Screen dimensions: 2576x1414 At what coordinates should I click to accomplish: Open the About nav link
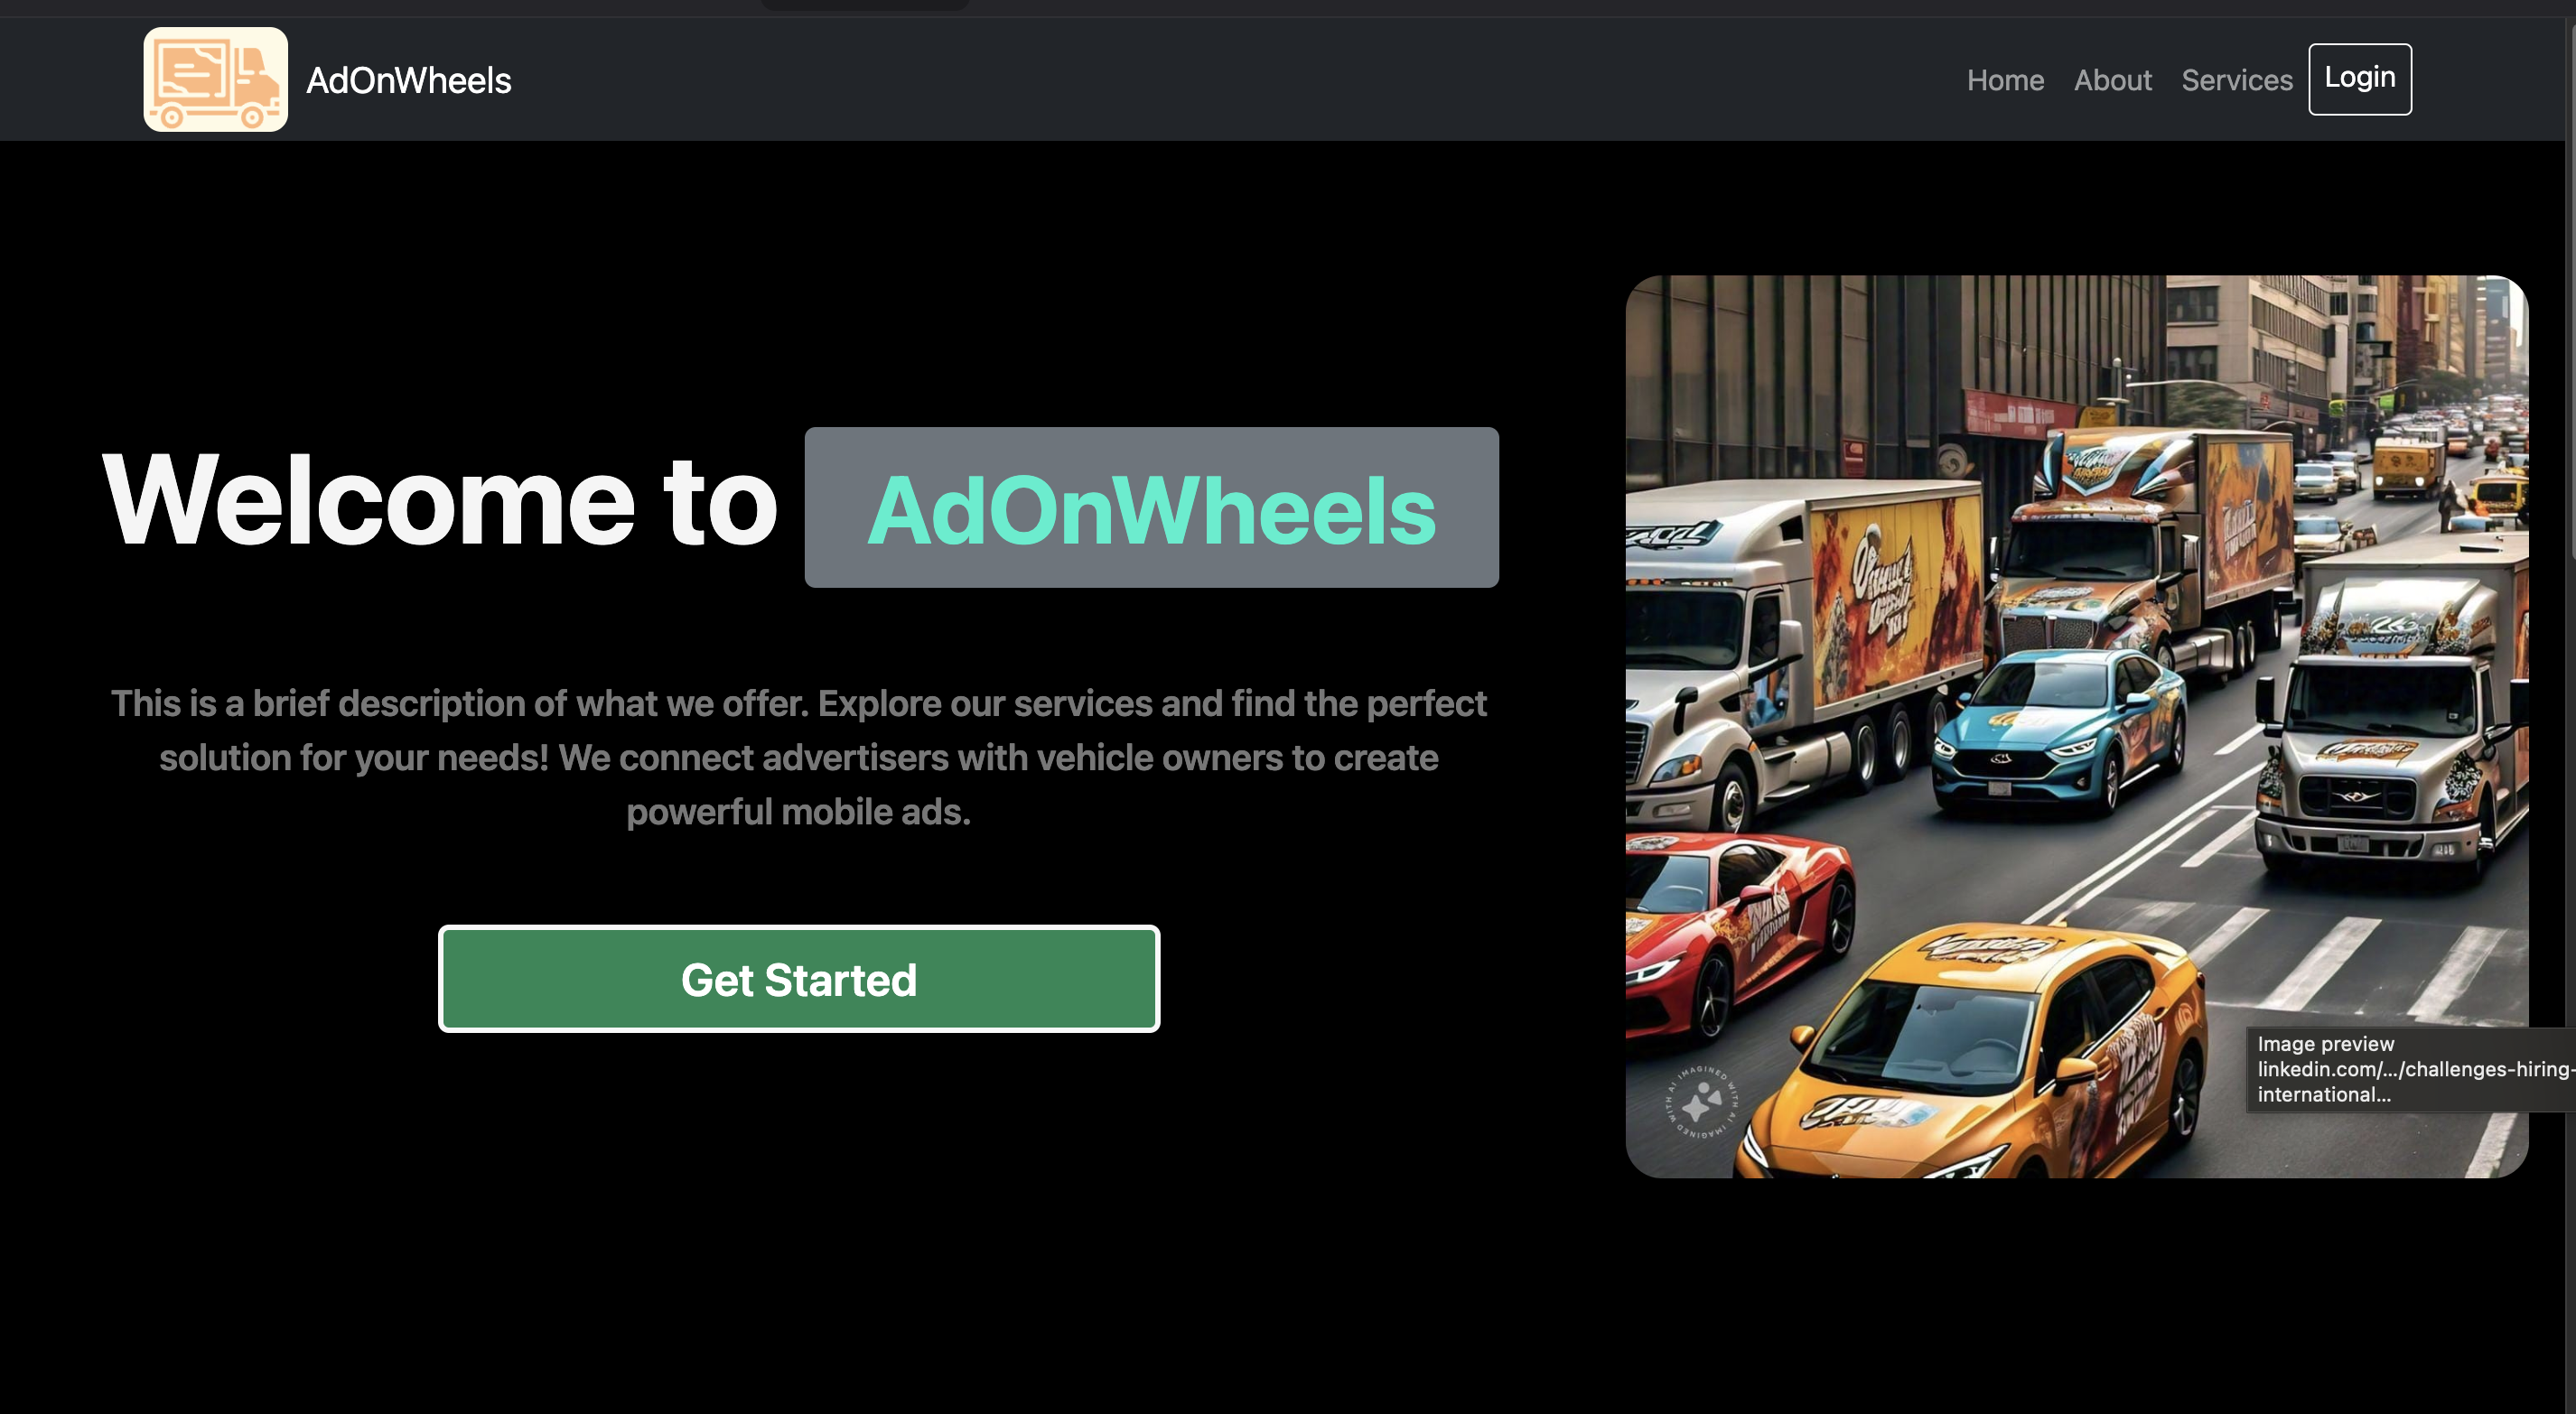coord(2112,80)
